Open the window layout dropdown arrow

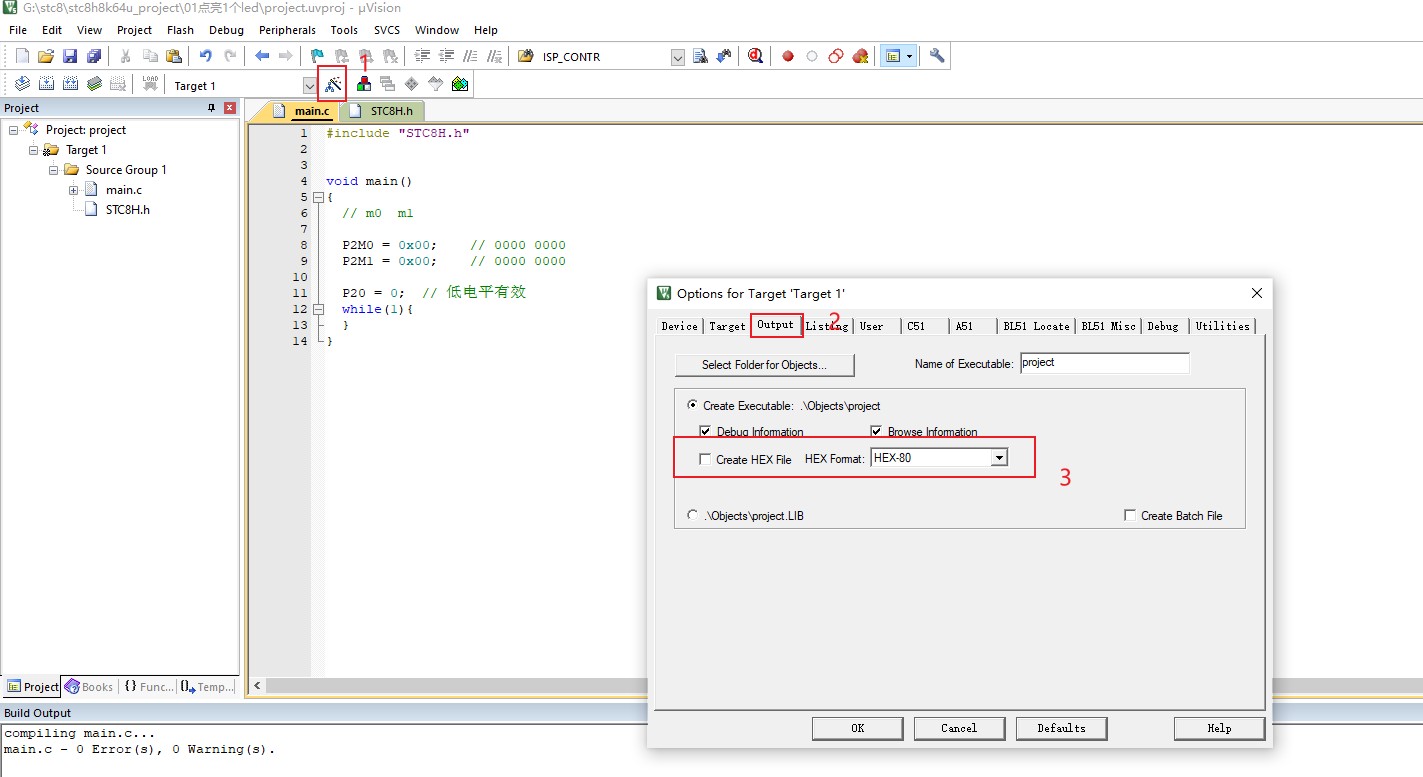(x=909, y=56)
